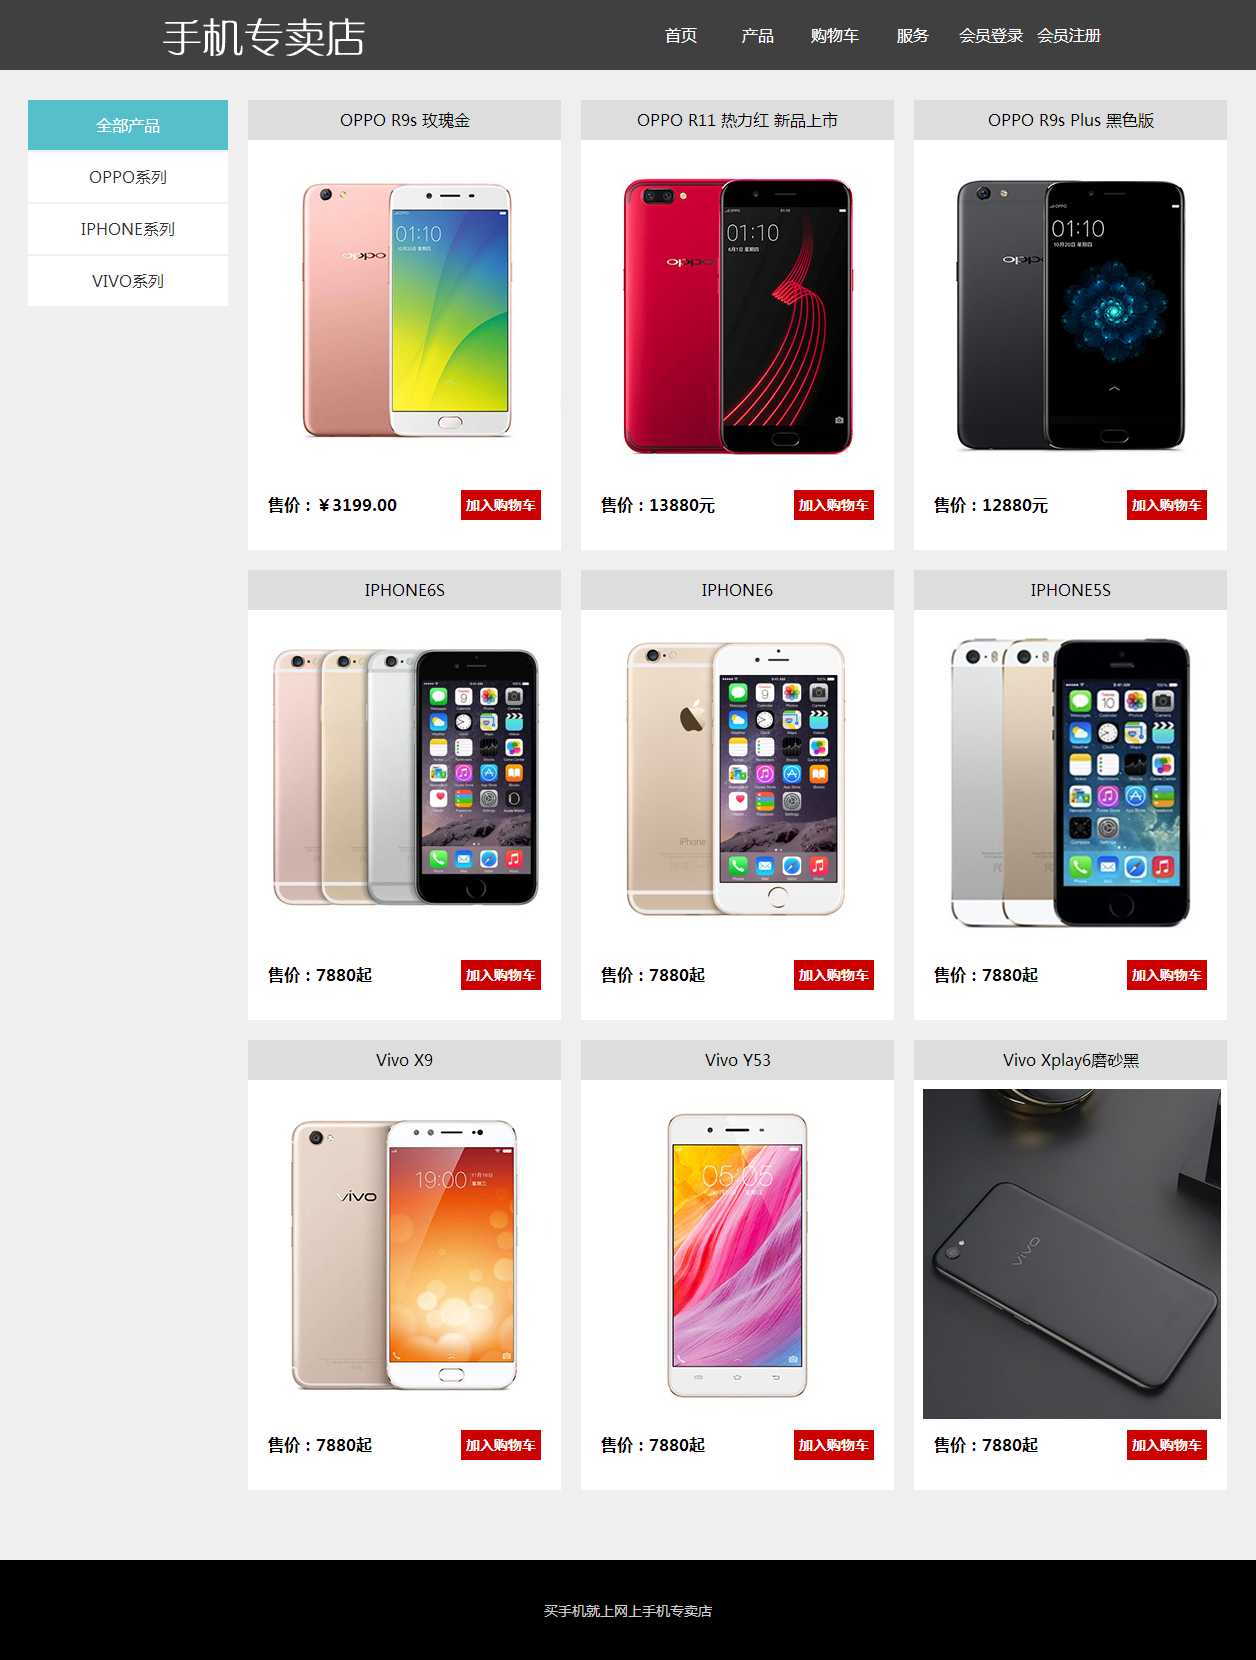Filter by VIVO系列 category
The width and height of the screenshot is (1256, 1660).
tap(128, 281)
